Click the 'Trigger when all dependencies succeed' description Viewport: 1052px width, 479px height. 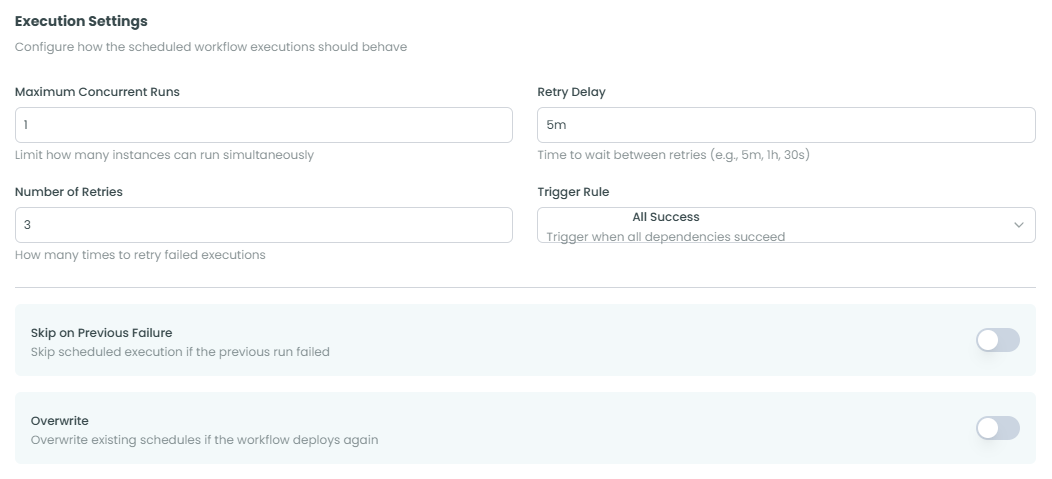665,237
